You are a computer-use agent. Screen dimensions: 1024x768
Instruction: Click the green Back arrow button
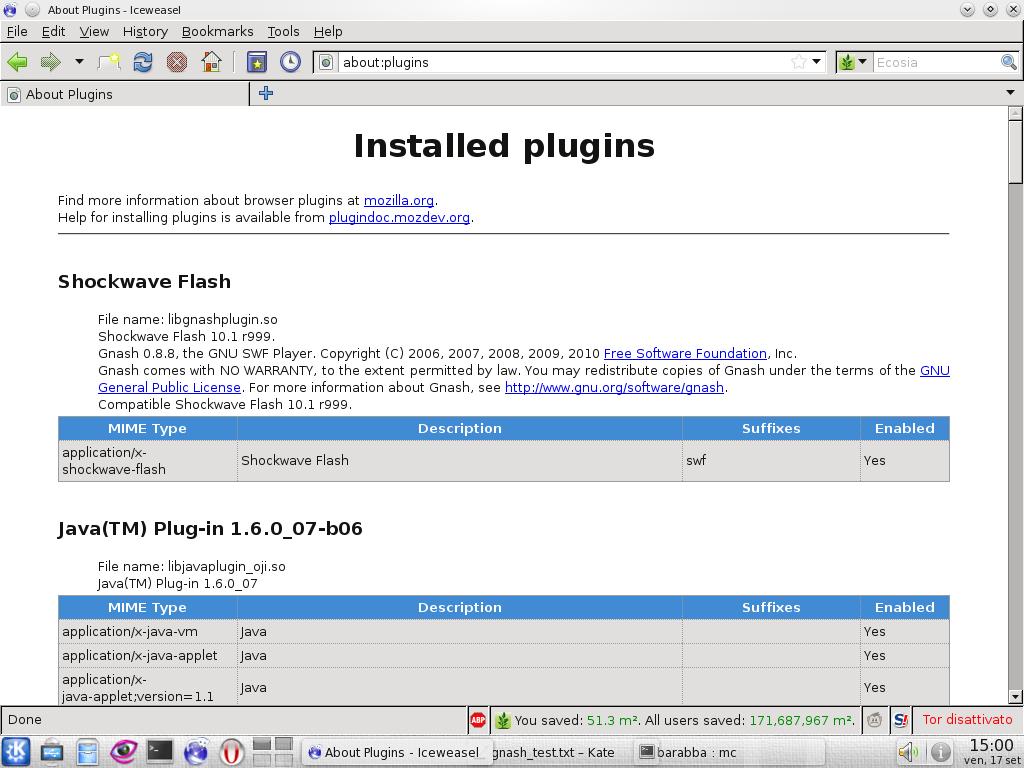[x=17, y=62]
